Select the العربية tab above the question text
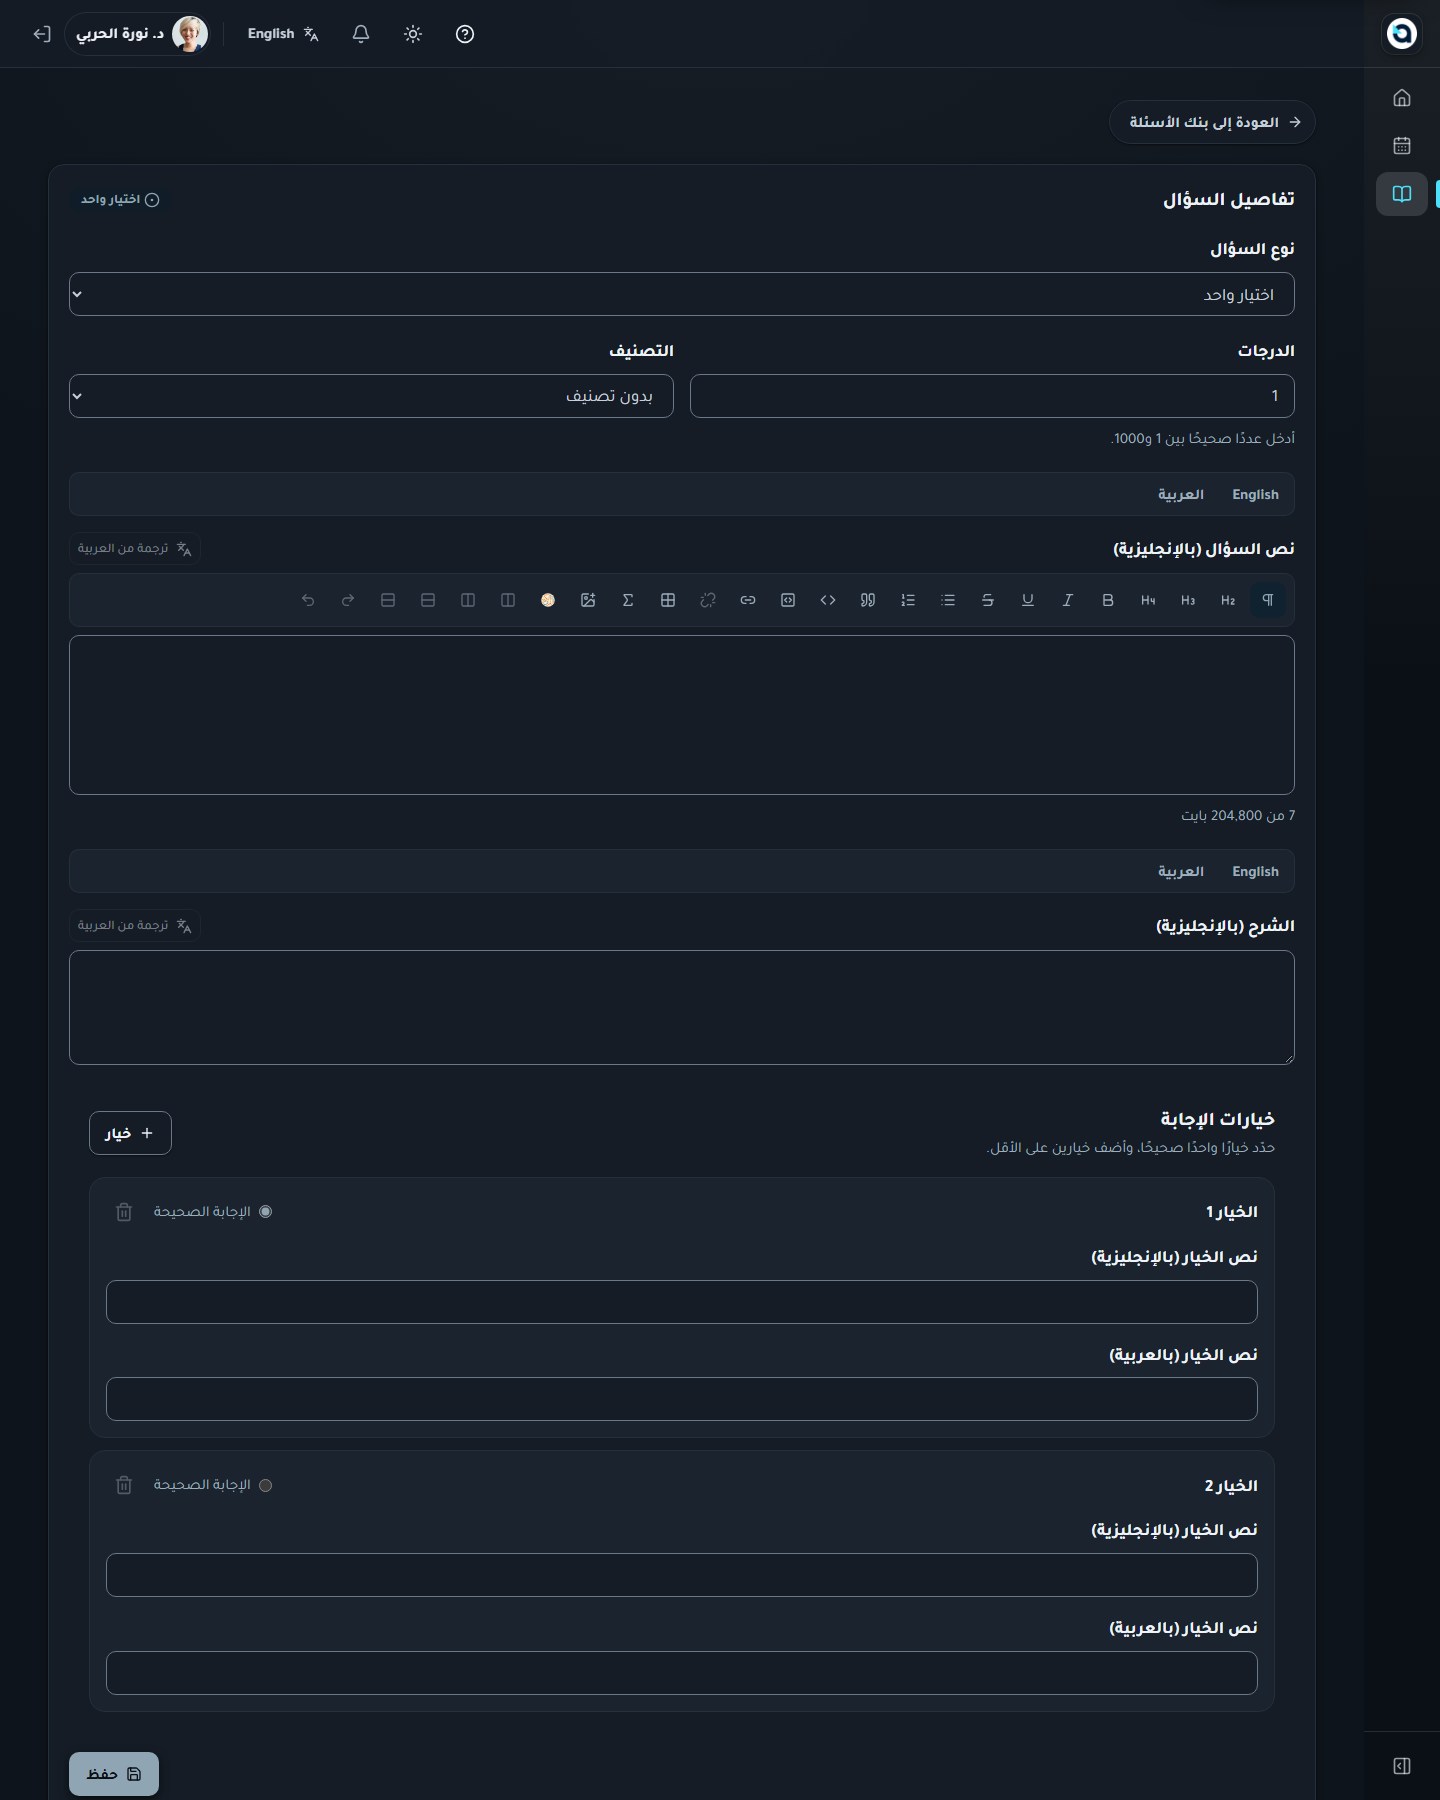1440x1800 pixels. coord(1180,494)
